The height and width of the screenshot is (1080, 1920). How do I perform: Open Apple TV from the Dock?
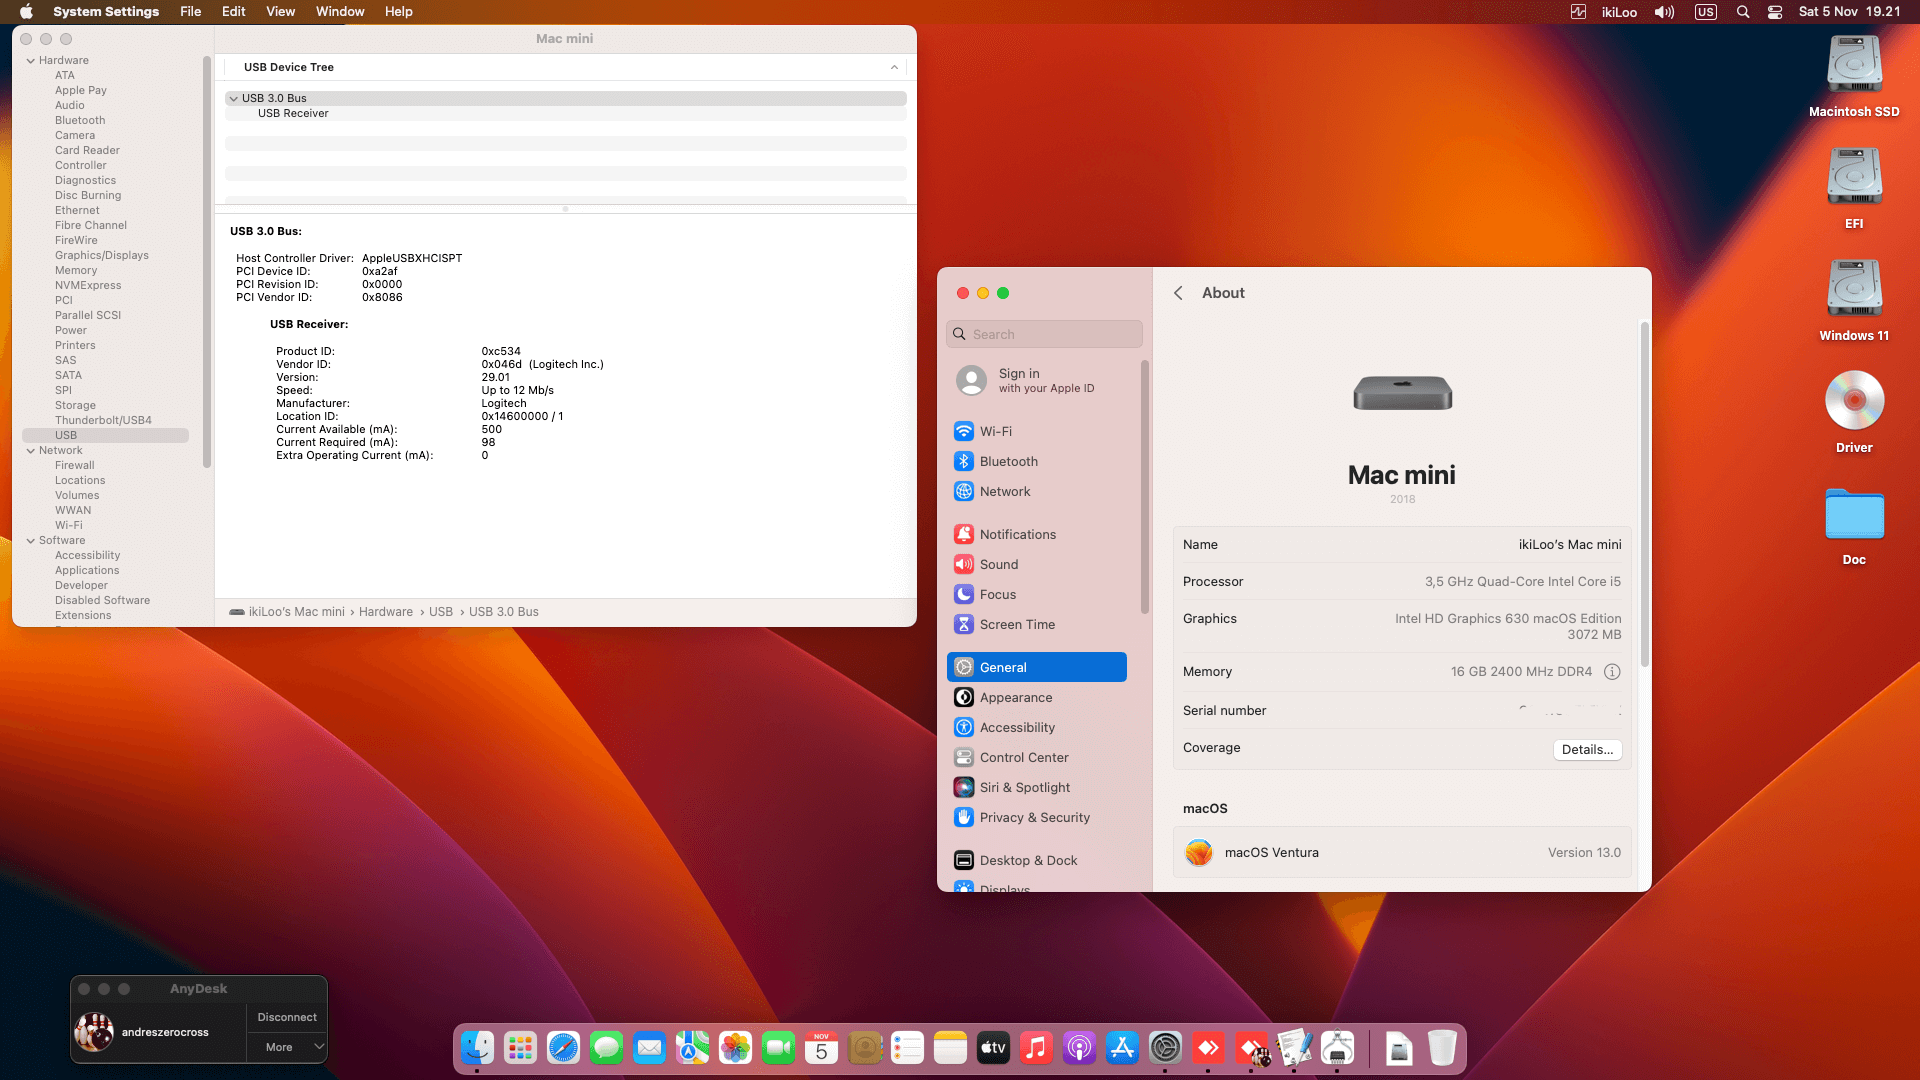[993, 1048]
